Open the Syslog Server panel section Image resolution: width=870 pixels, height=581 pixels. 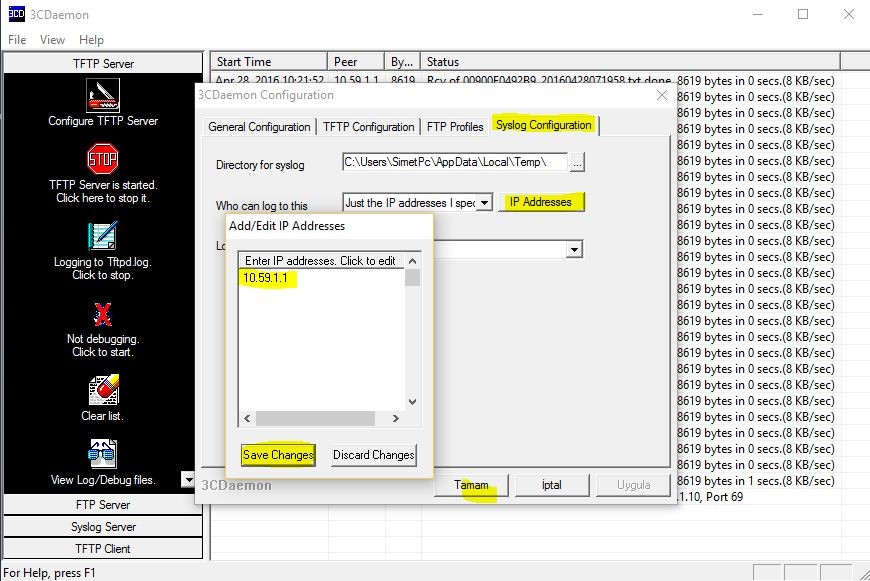103,527
